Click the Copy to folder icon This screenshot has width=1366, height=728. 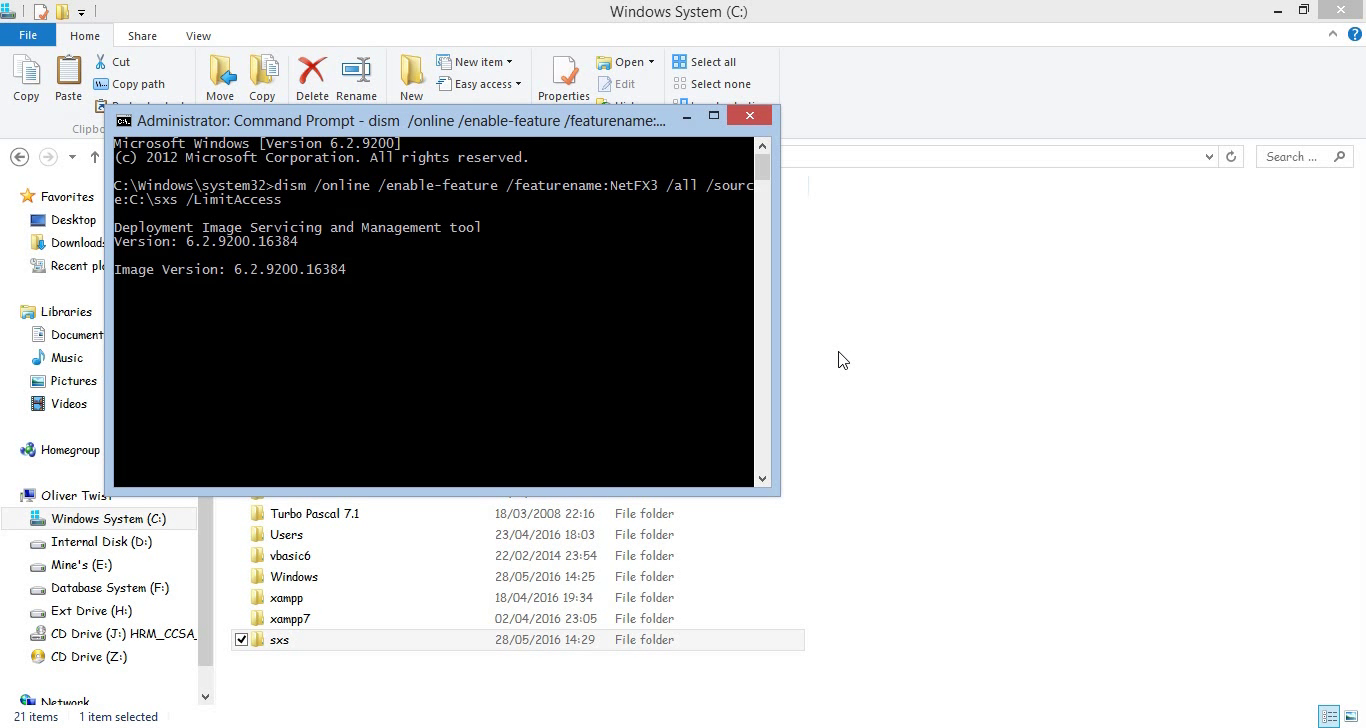262,72
